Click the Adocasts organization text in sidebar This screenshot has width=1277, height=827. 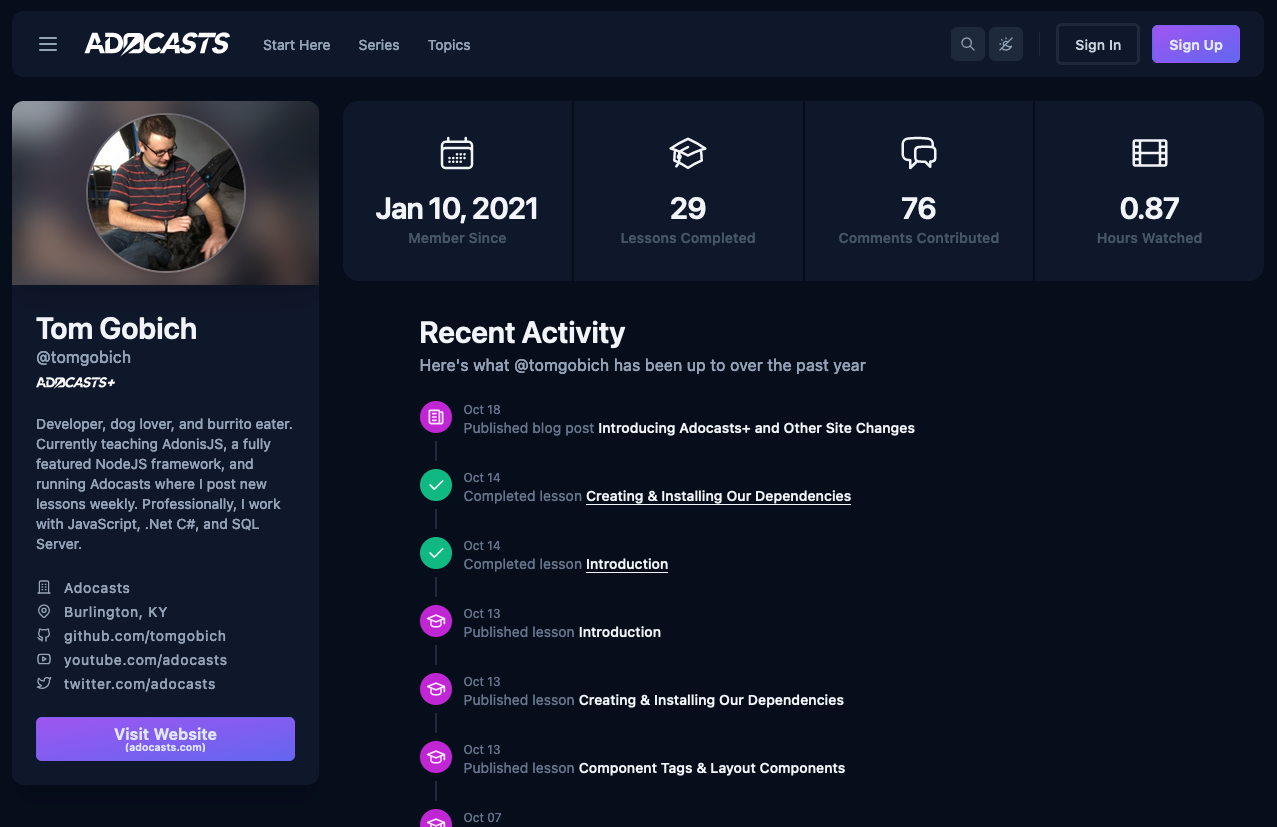coord(97,588)
